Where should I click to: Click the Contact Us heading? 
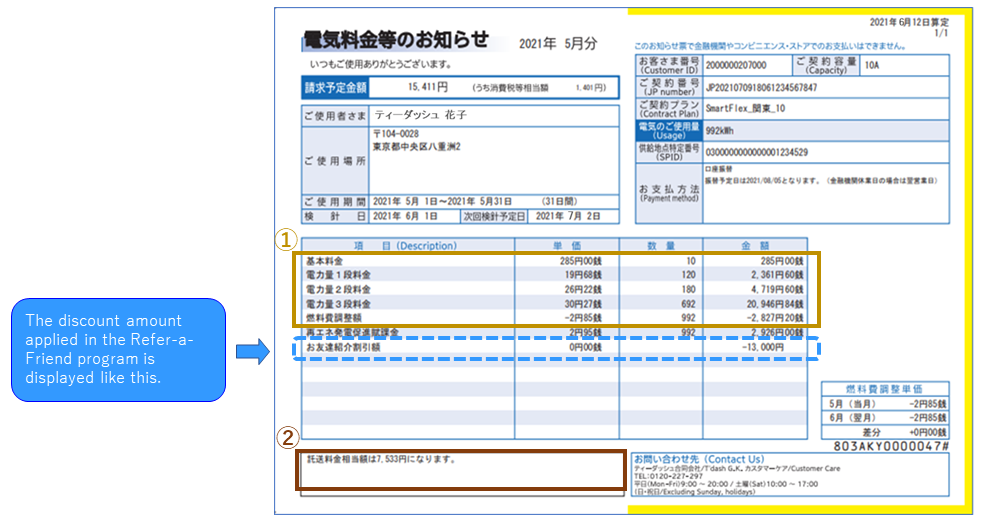698,459
